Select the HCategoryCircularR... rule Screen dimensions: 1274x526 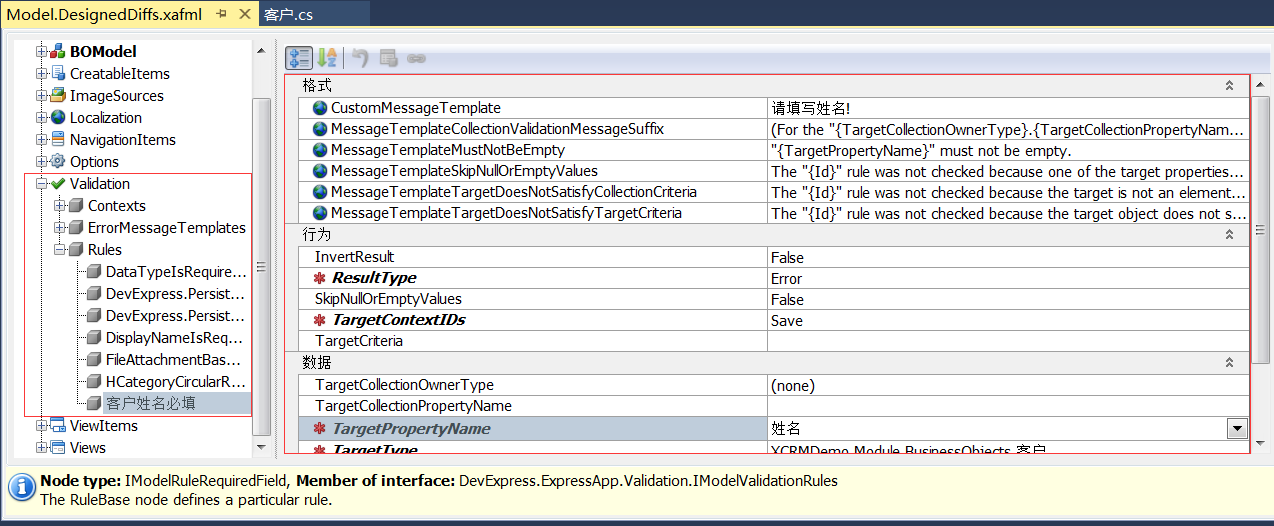click(x=175, y=381)
